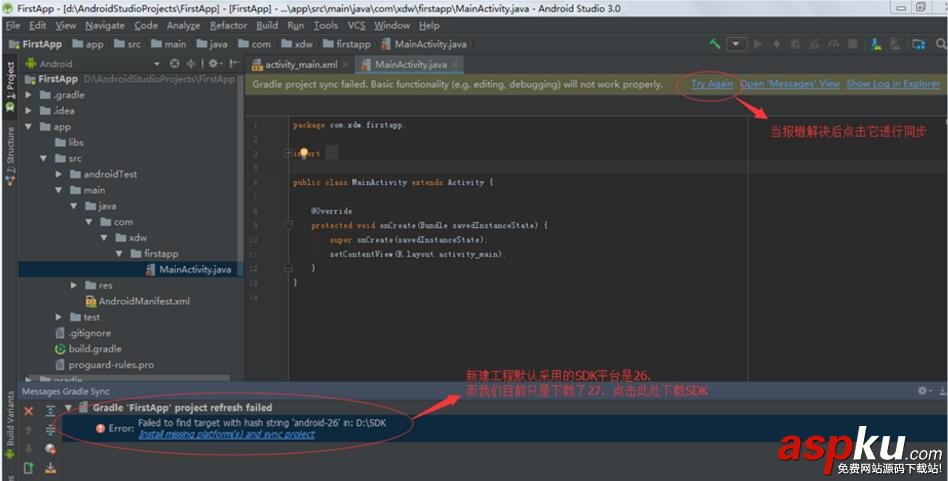
Task: Open the Navigate menu
Action: pyautogui.click(x=105, y=25)
